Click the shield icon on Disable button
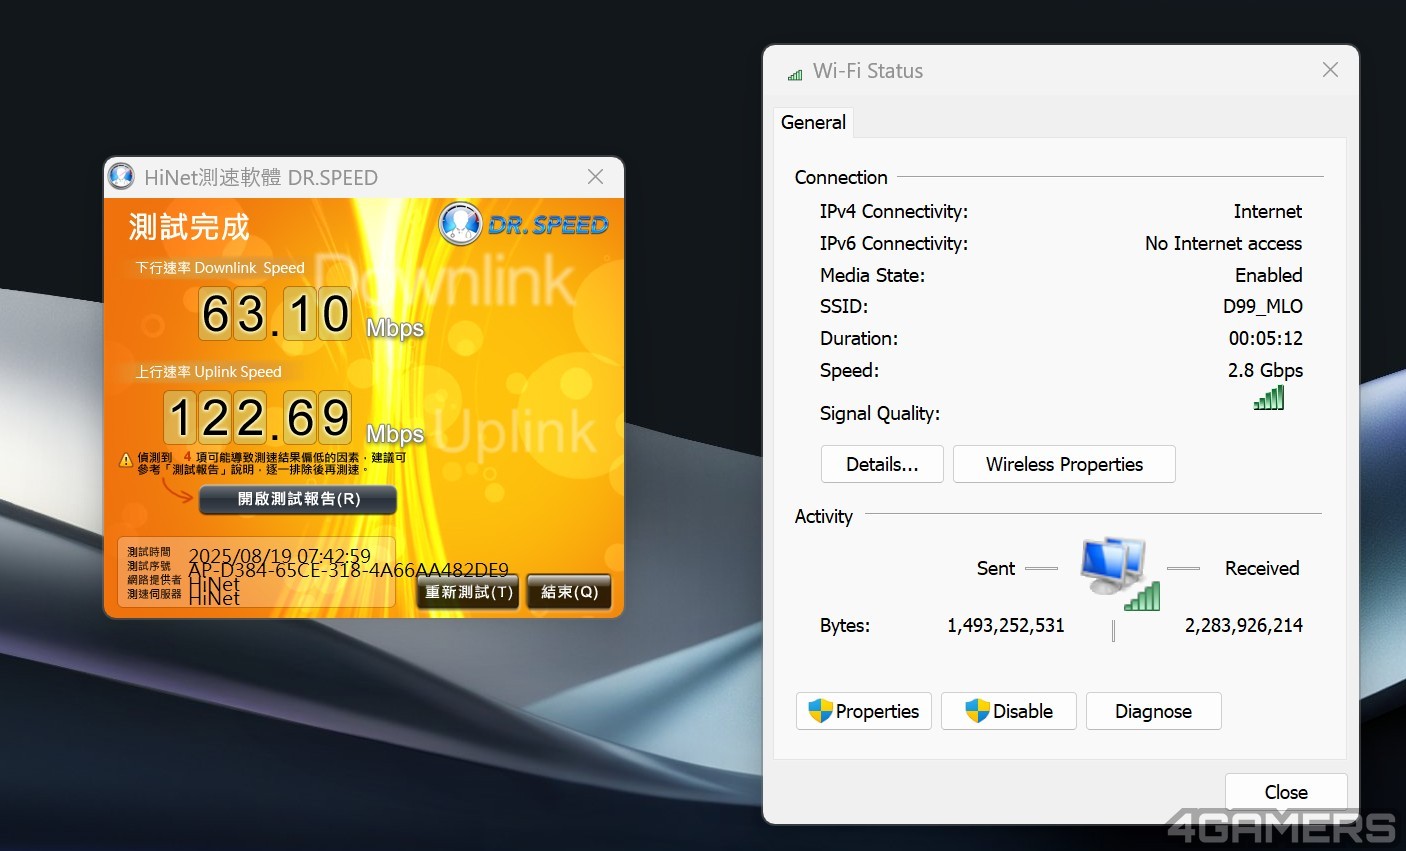1406x851 pixels. [977, 711]
